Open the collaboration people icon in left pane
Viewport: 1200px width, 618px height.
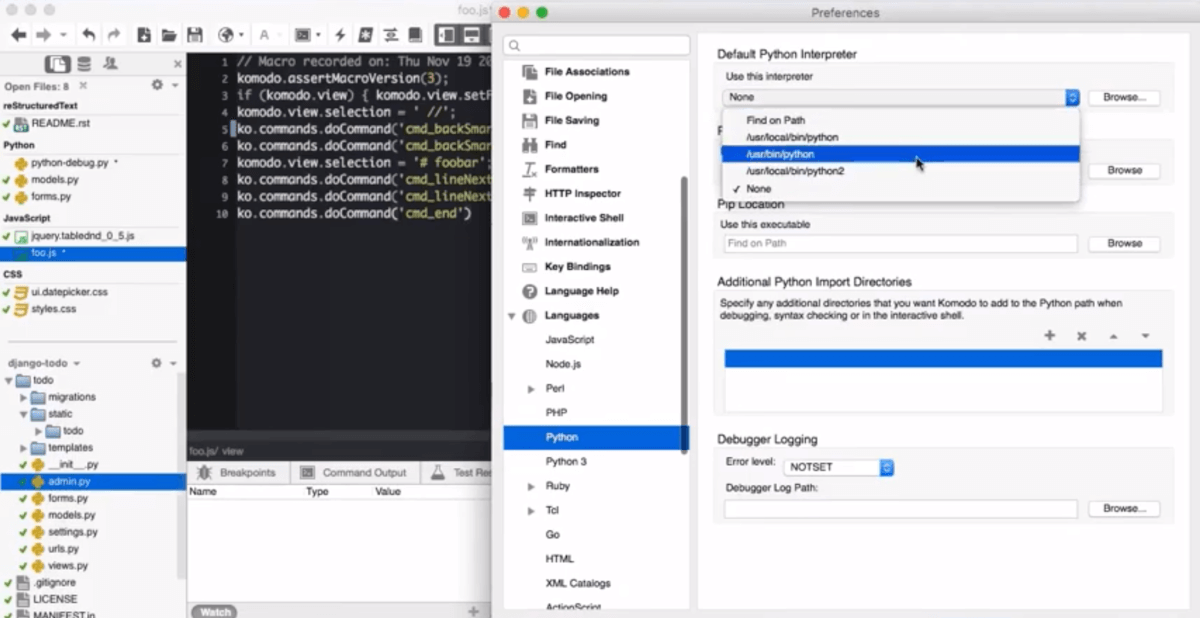(x=110, y=64)
